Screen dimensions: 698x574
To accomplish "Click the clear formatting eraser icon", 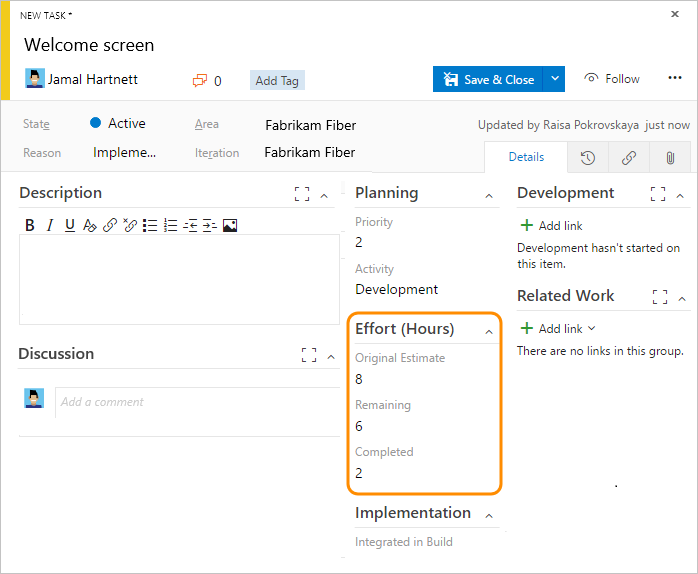I will coord(89,225).
